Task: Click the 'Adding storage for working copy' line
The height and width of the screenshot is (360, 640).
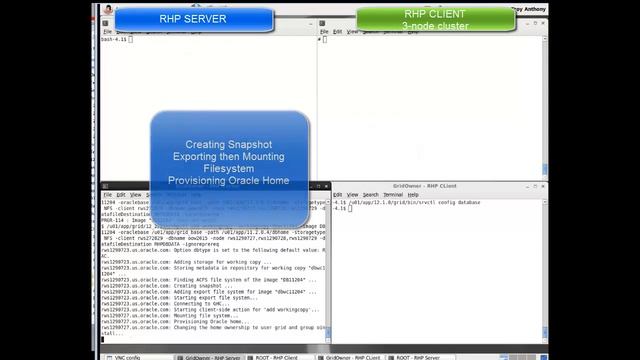Action: [186, 262]
